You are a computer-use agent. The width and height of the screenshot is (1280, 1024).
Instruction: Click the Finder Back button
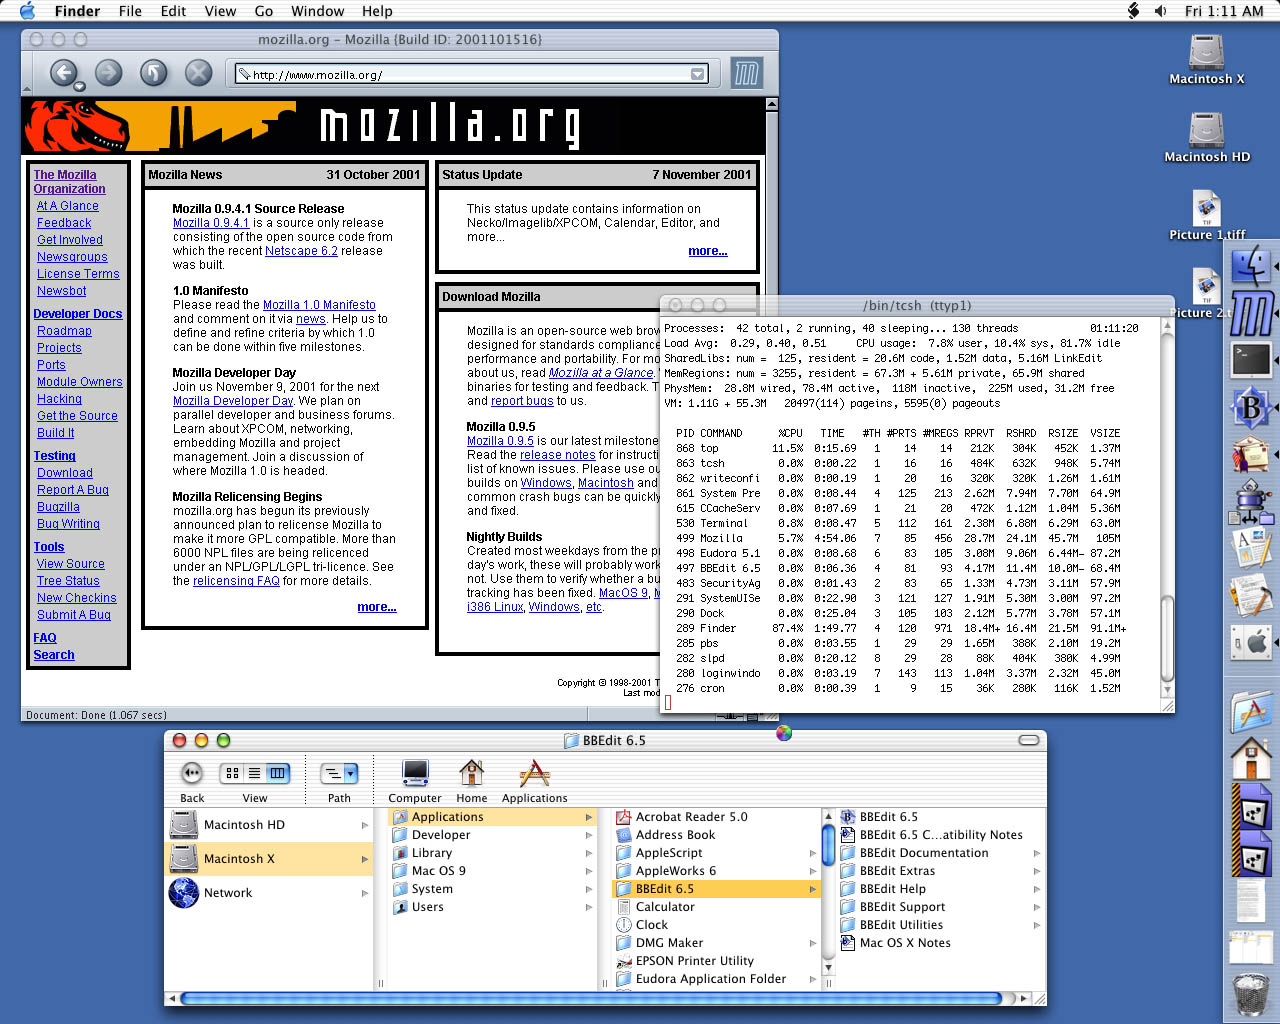pos(192,773)
